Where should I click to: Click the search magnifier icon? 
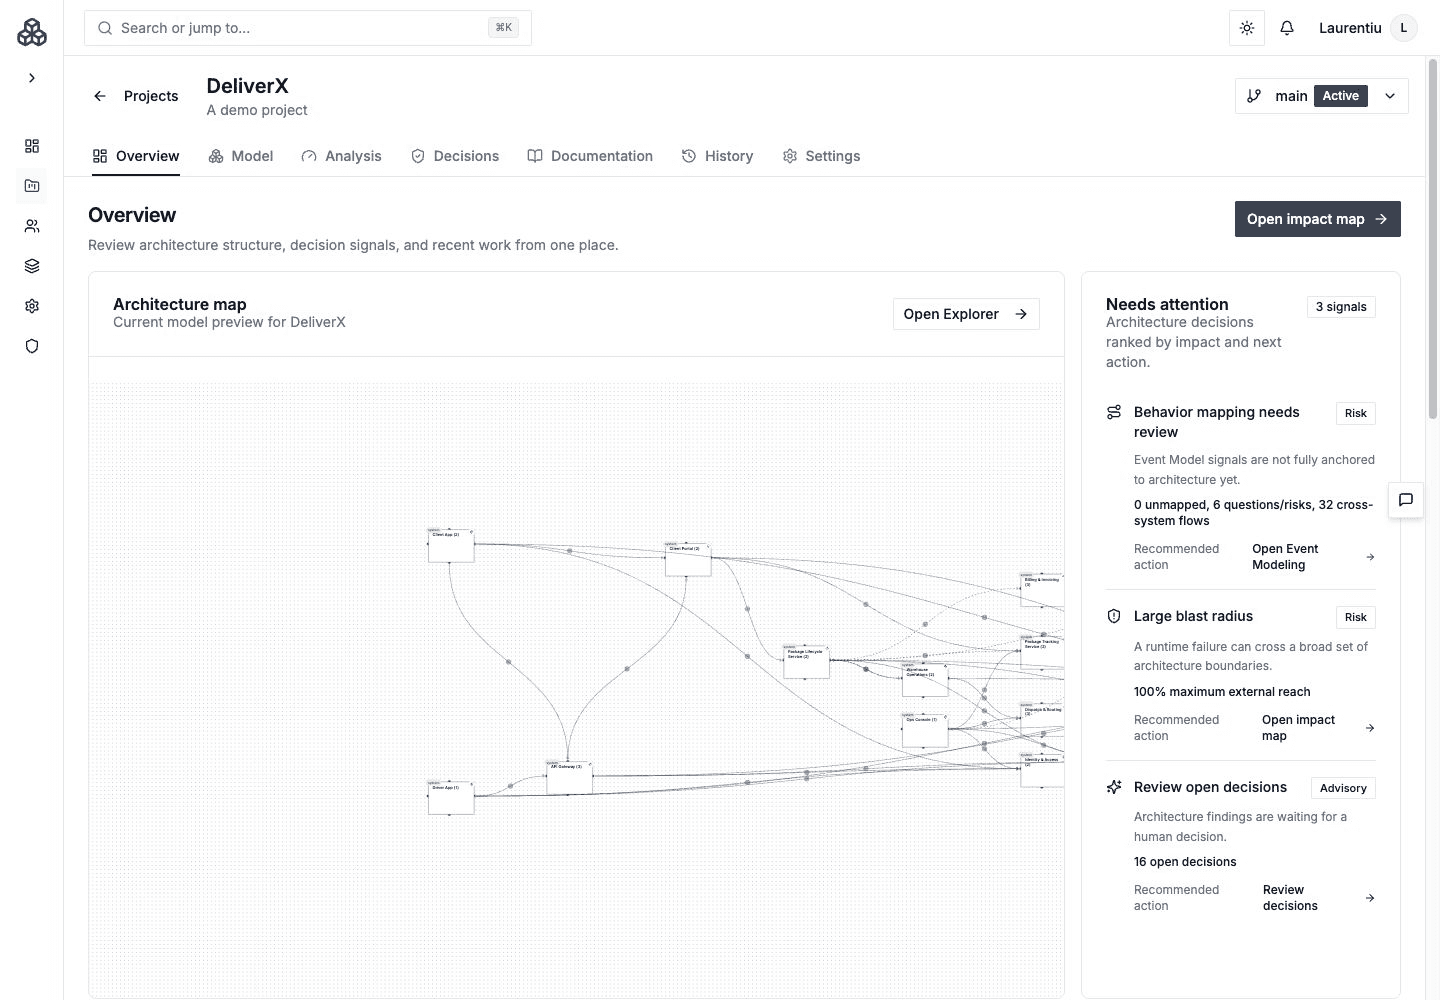click(105, 28)
